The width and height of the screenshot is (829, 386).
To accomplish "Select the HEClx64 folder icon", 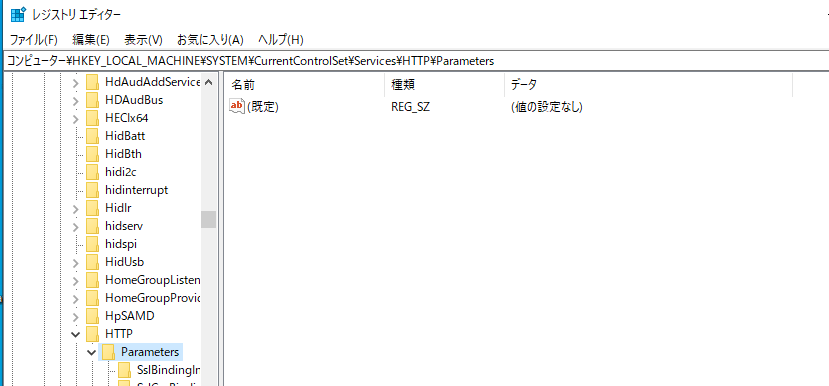I will coord(93,118).
